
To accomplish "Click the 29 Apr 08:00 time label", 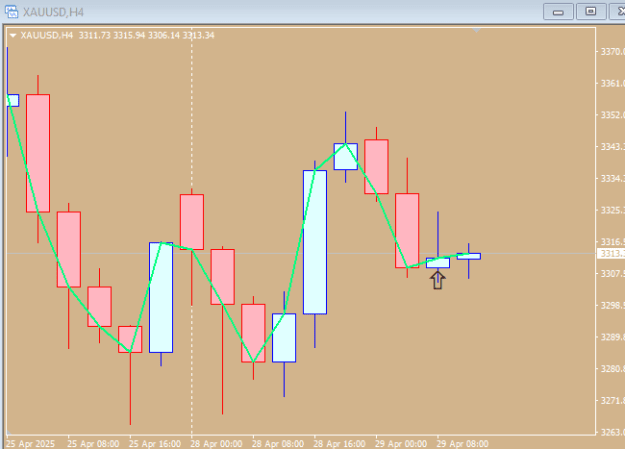I will [x=463, y=444].
